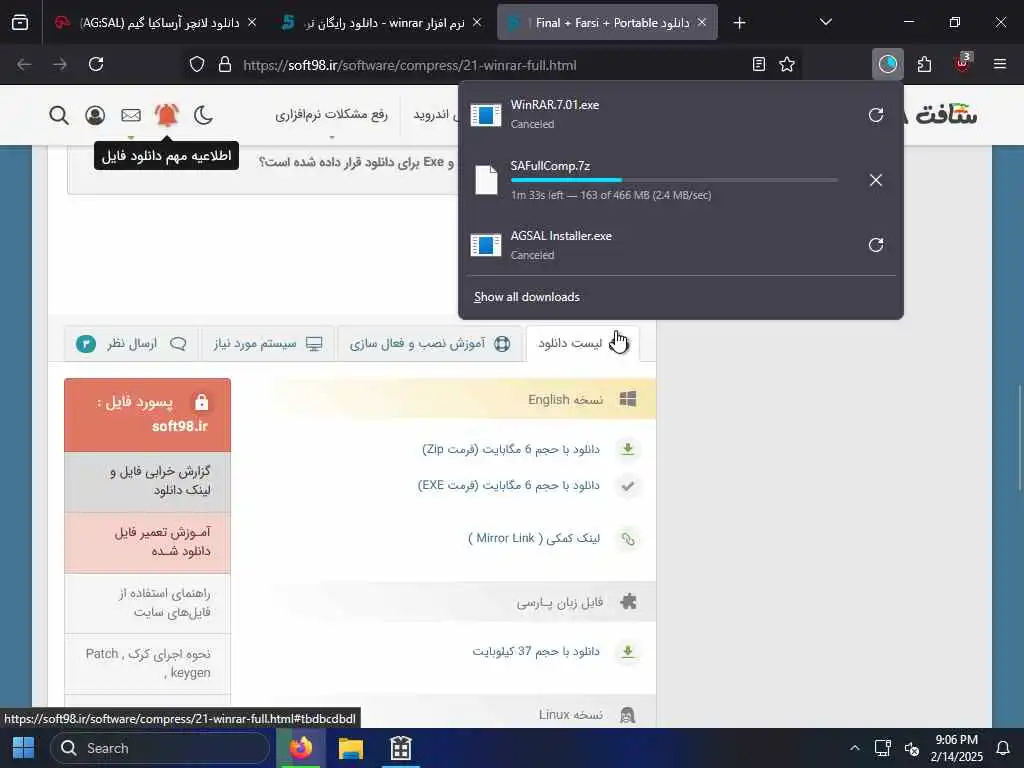Image resolution: width=1024 pixels, height=768 pixels.
Task: Click the EXE format checkmark icon
Action: [628, 486]
